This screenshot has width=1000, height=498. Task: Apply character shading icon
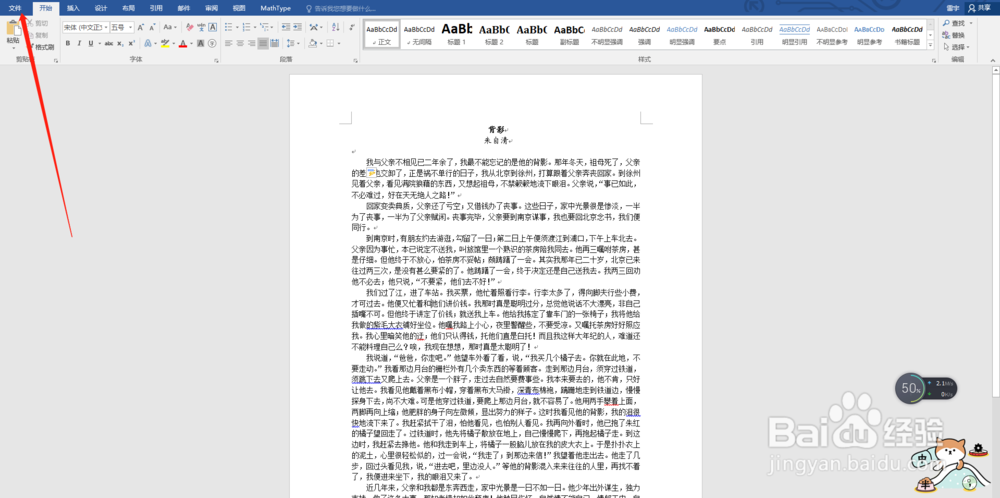pyautogui.click(x=200, y=43)
